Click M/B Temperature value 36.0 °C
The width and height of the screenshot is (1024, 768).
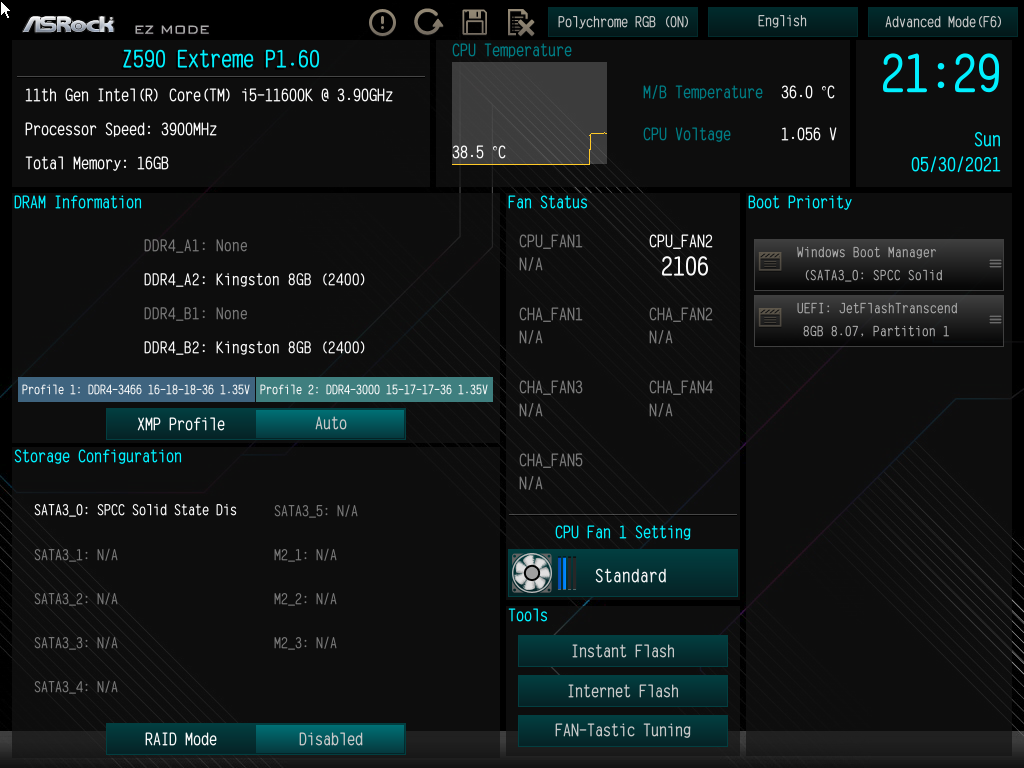coord(808,93)
